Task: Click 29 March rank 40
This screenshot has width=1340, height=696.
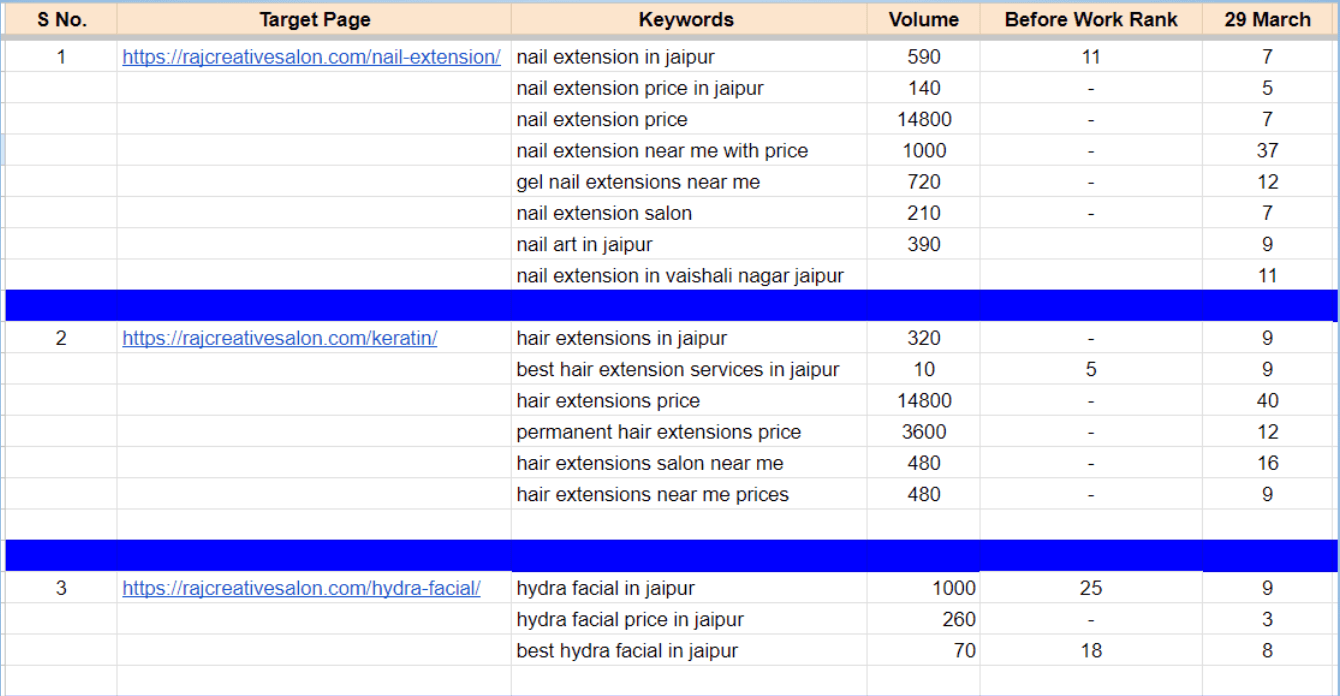Action: point(1267,400)
